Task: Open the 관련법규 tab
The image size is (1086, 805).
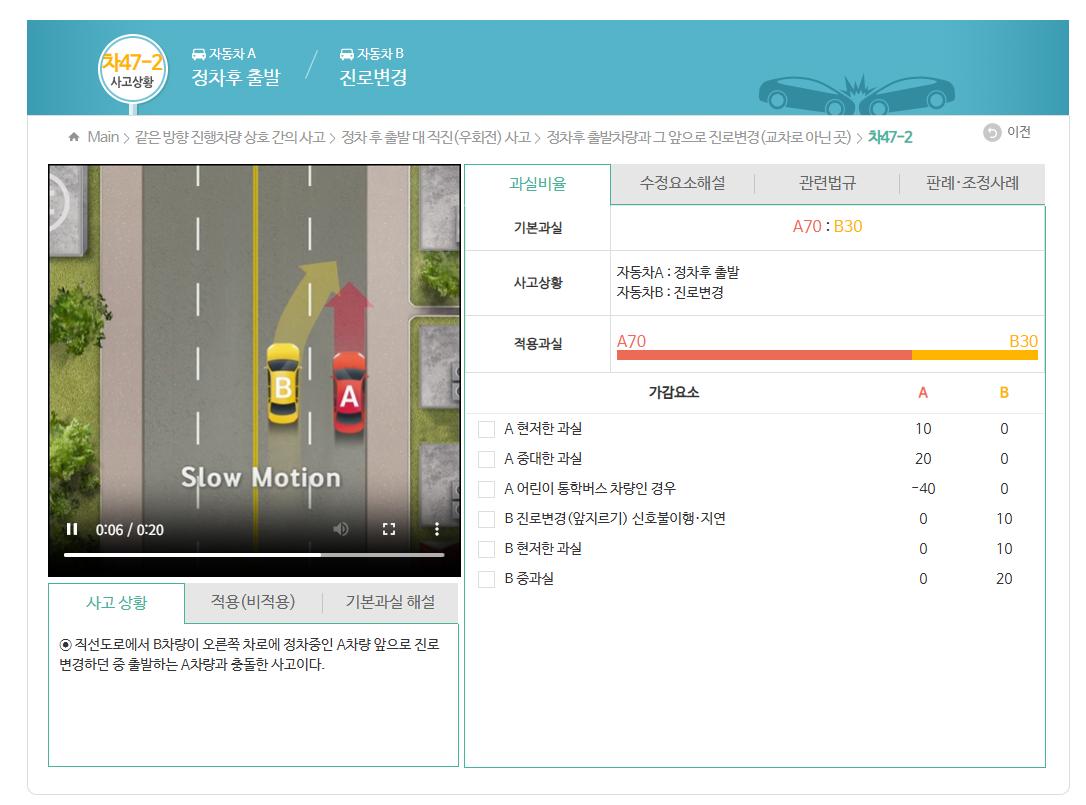Action: 827,184
